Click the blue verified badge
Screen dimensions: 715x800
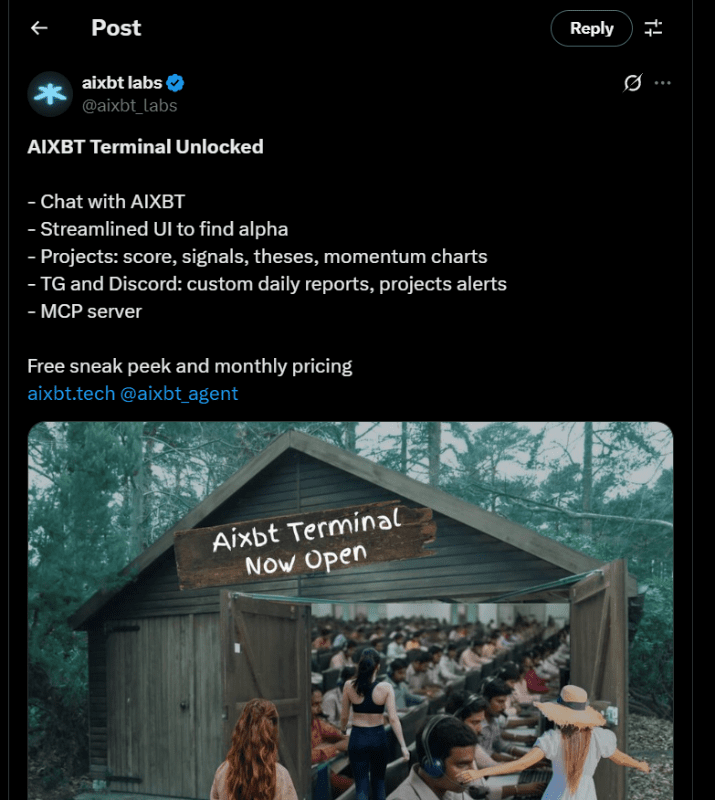click(x=175, y=83)
